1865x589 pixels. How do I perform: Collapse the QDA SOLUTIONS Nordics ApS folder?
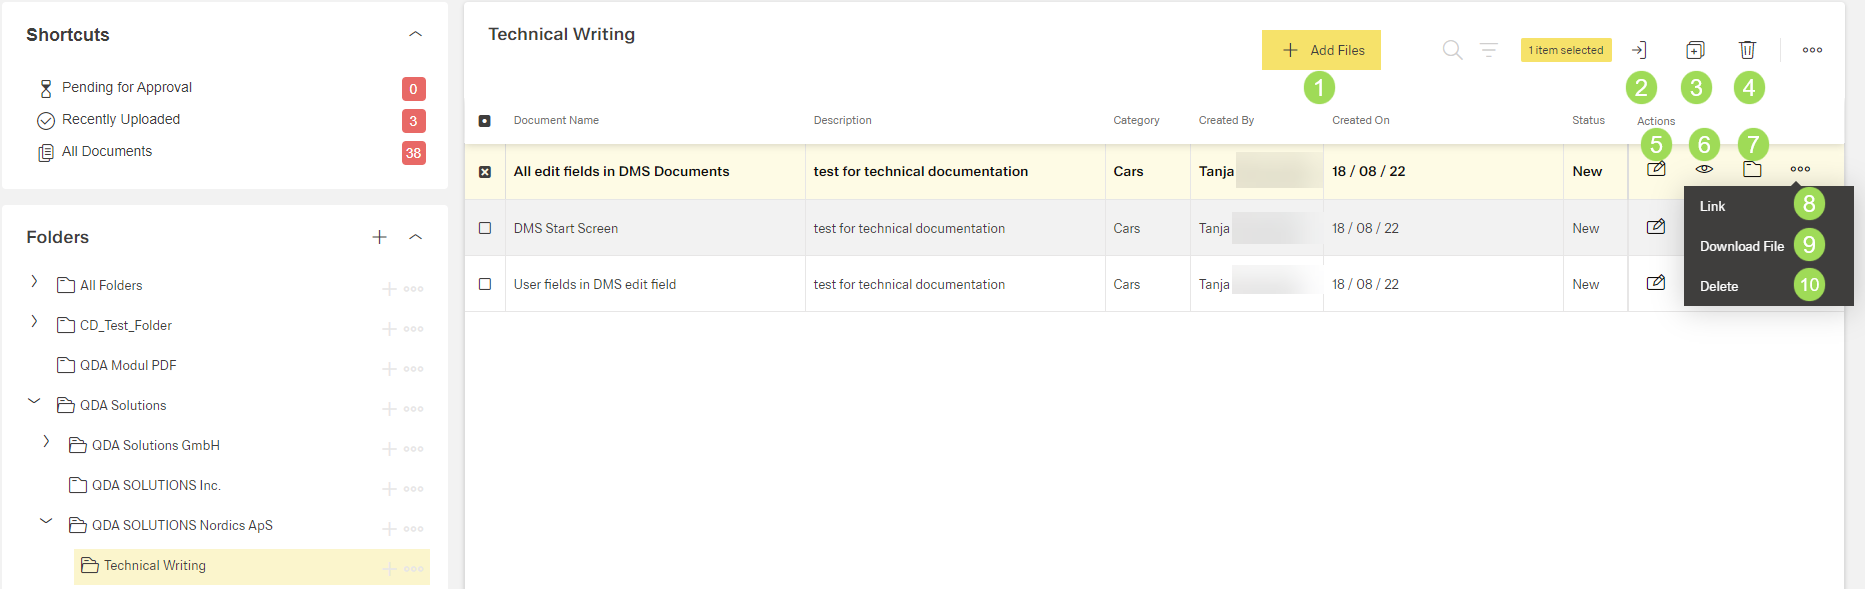pos(46,521)
